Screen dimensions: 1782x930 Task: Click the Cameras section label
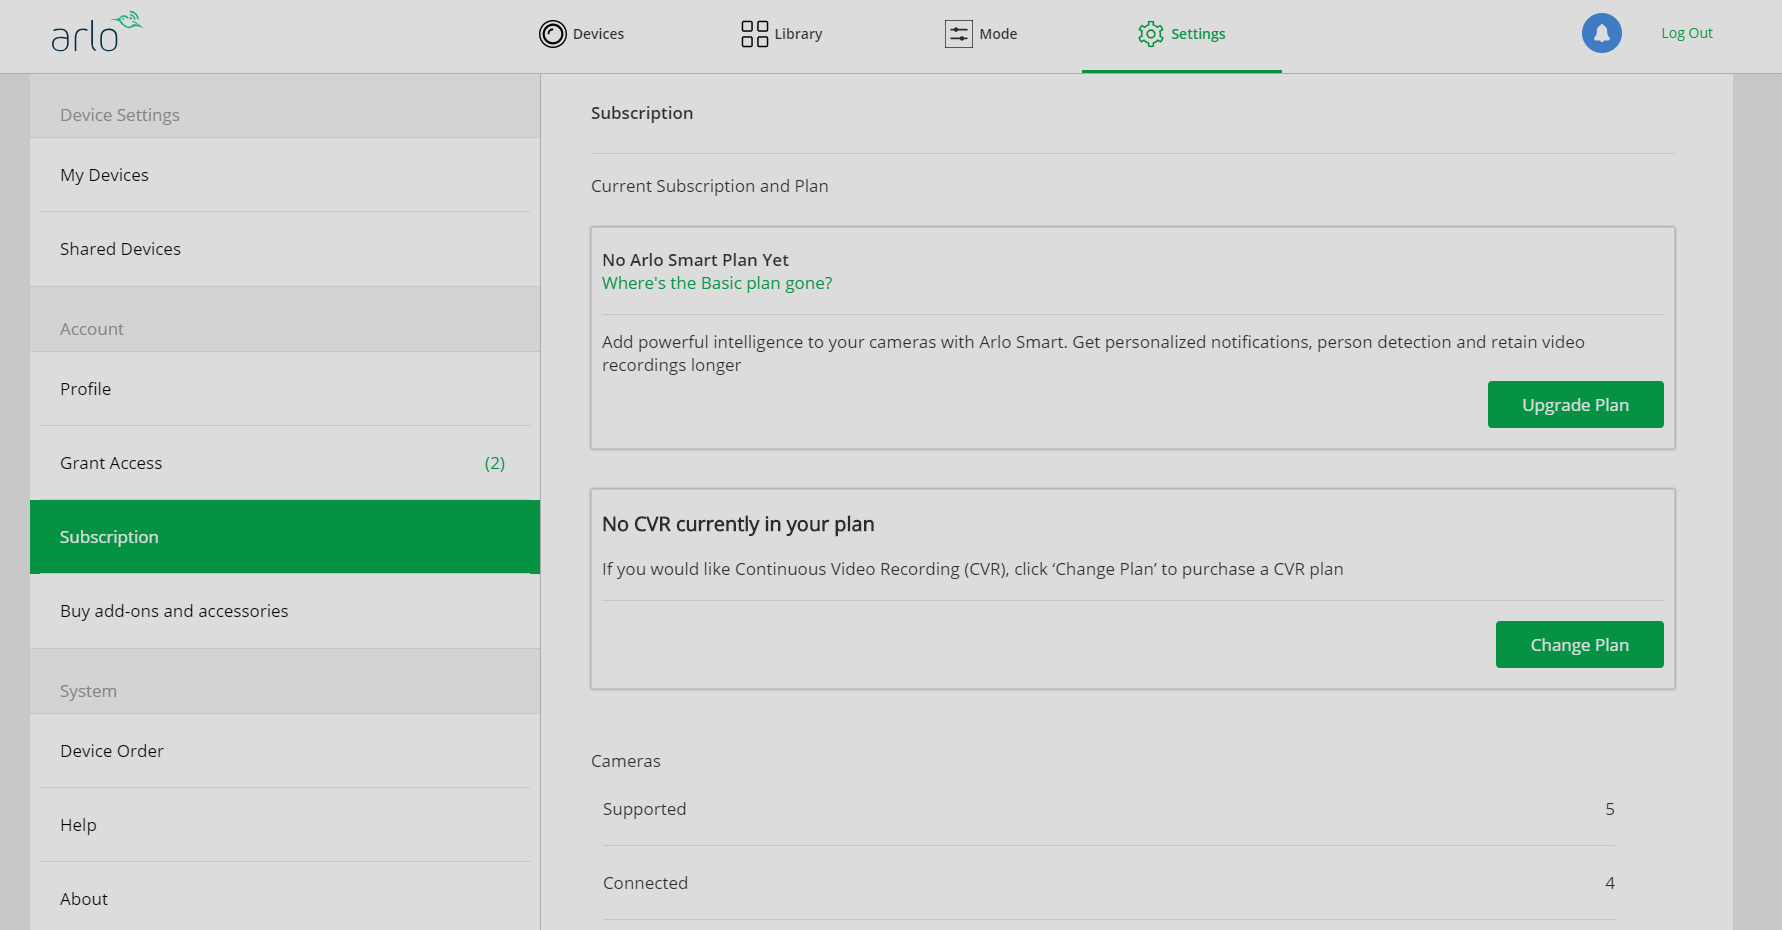[626, 761]
